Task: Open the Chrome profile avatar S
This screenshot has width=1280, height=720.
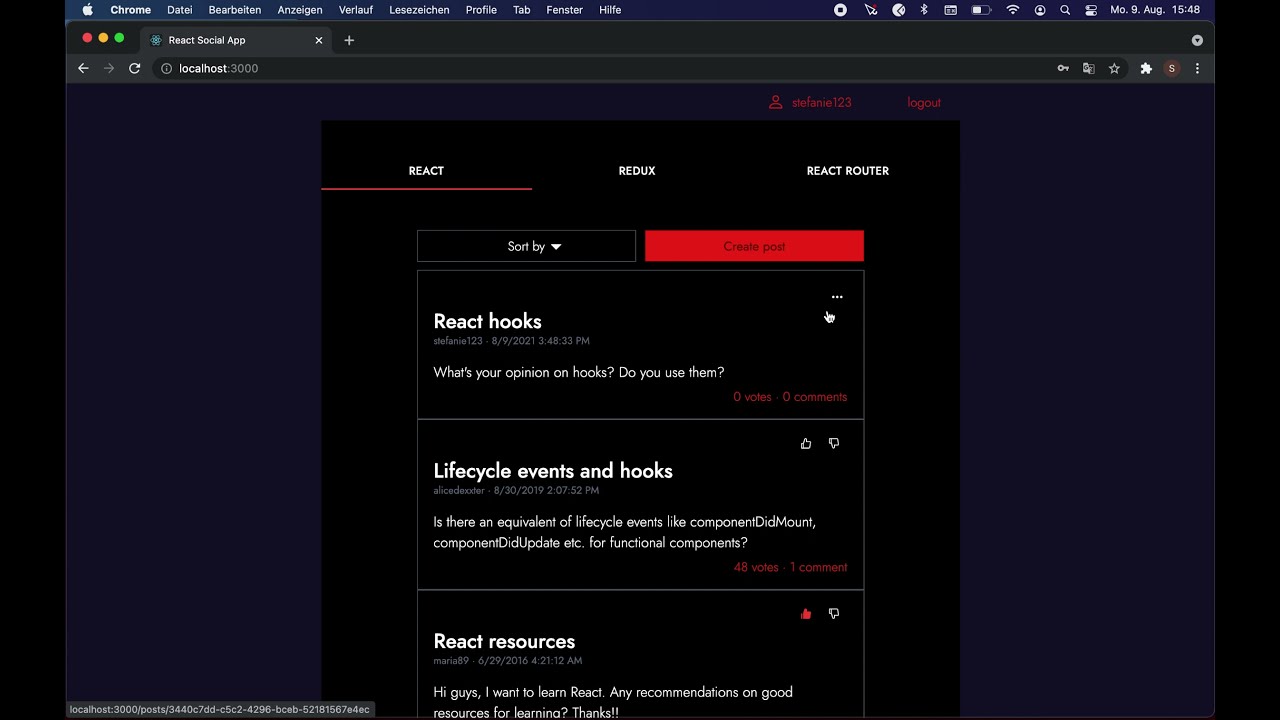Action: 1172,68
